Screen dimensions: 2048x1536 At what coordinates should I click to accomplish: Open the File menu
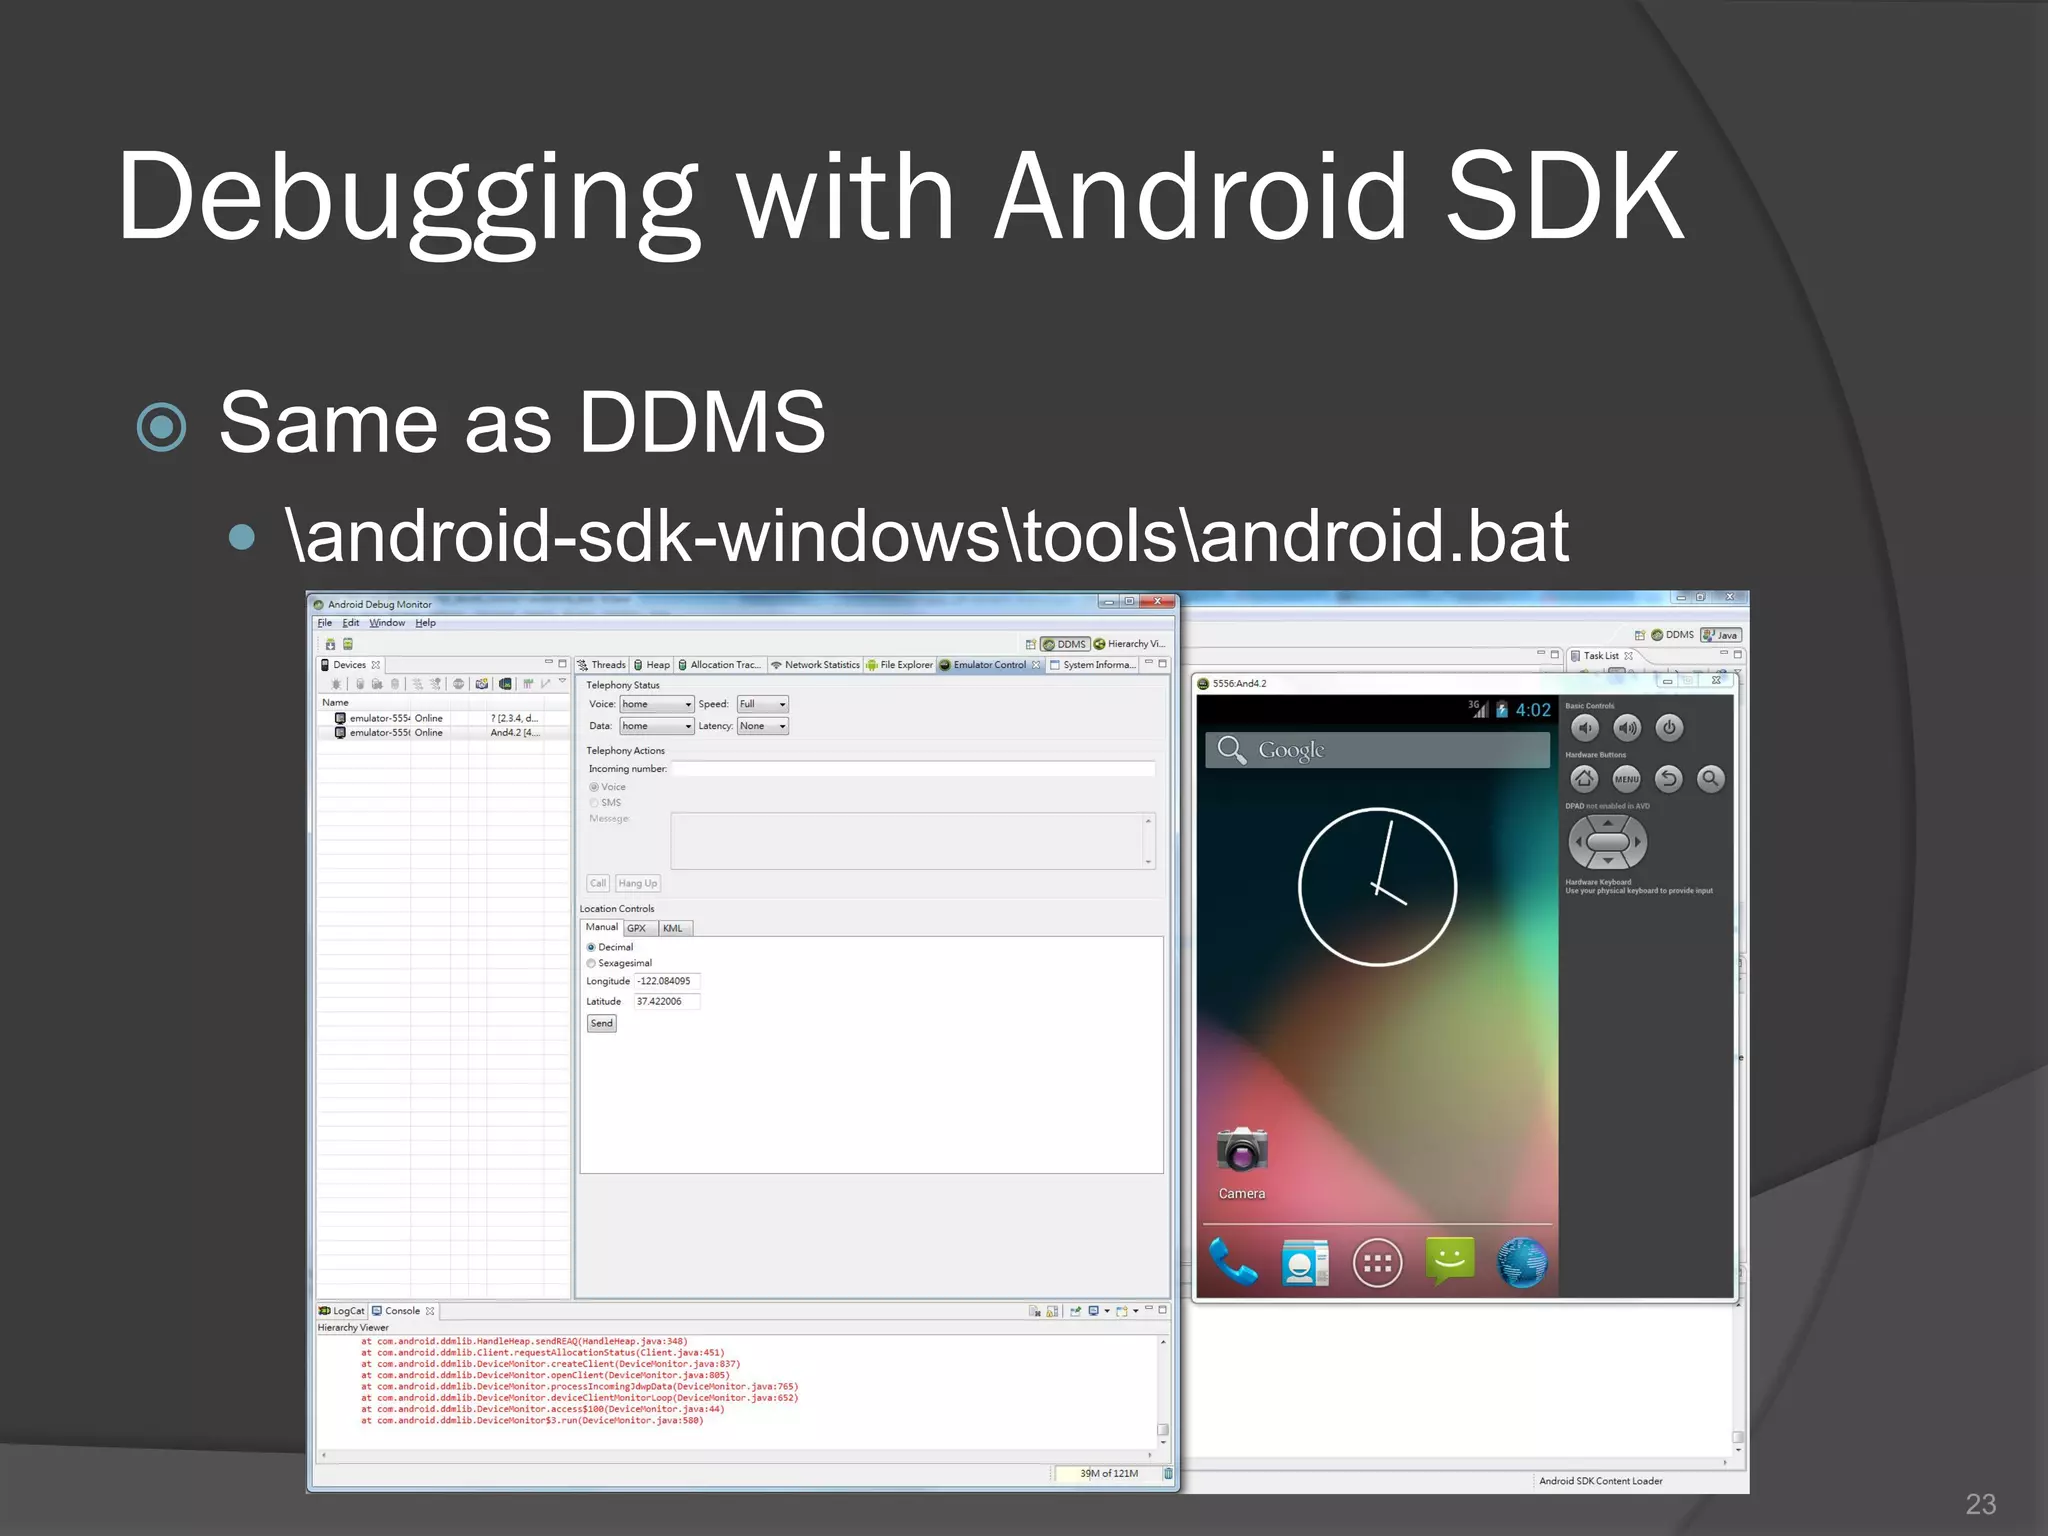pyautogui.click(x=325, y=623)
